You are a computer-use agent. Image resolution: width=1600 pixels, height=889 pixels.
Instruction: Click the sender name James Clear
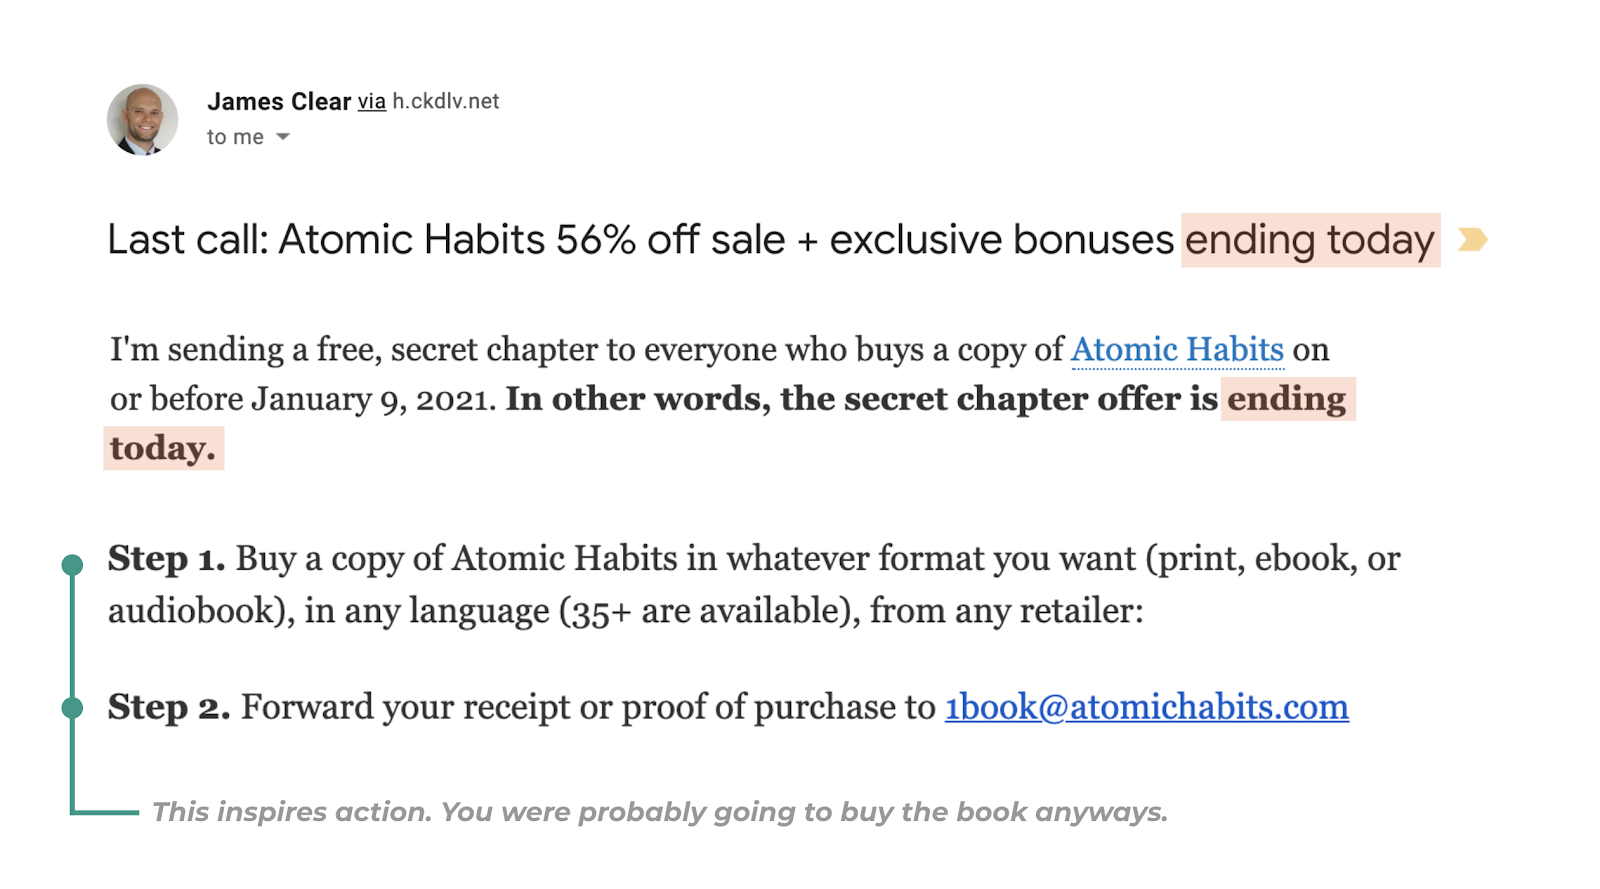pyautogui.click(x=279, y=102)
